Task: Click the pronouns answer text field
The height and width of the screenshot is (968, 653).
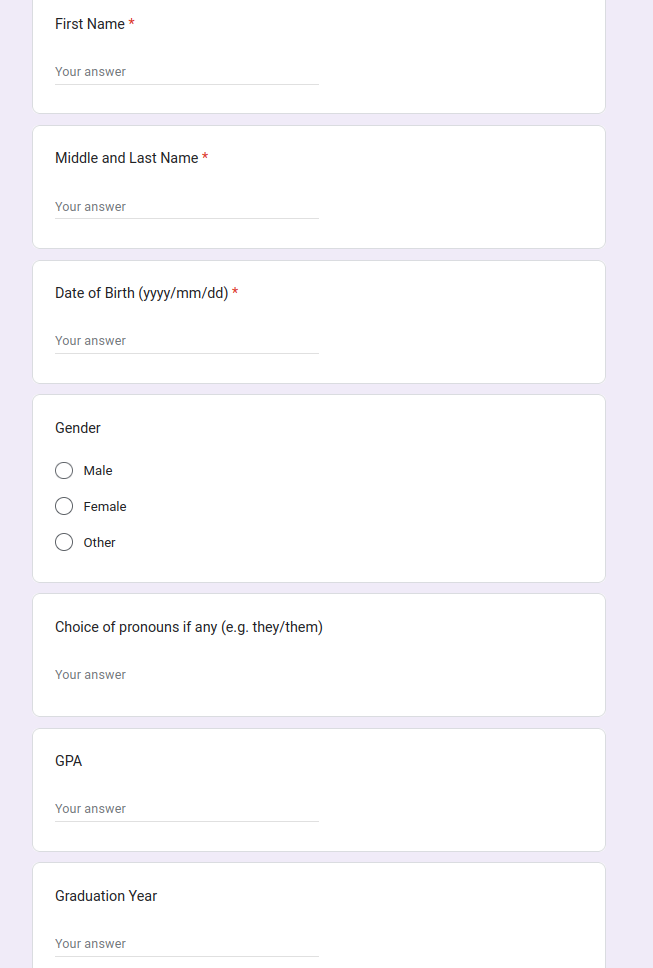Action: point(187,675)
